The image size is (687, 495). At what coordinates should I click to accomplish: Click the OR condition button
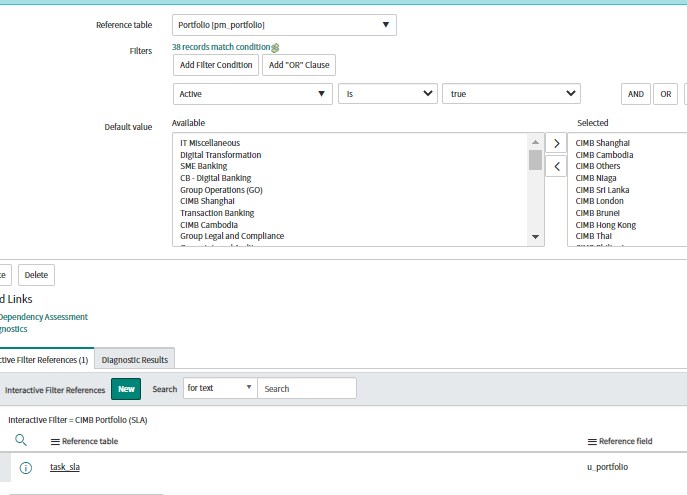(666, 94)
